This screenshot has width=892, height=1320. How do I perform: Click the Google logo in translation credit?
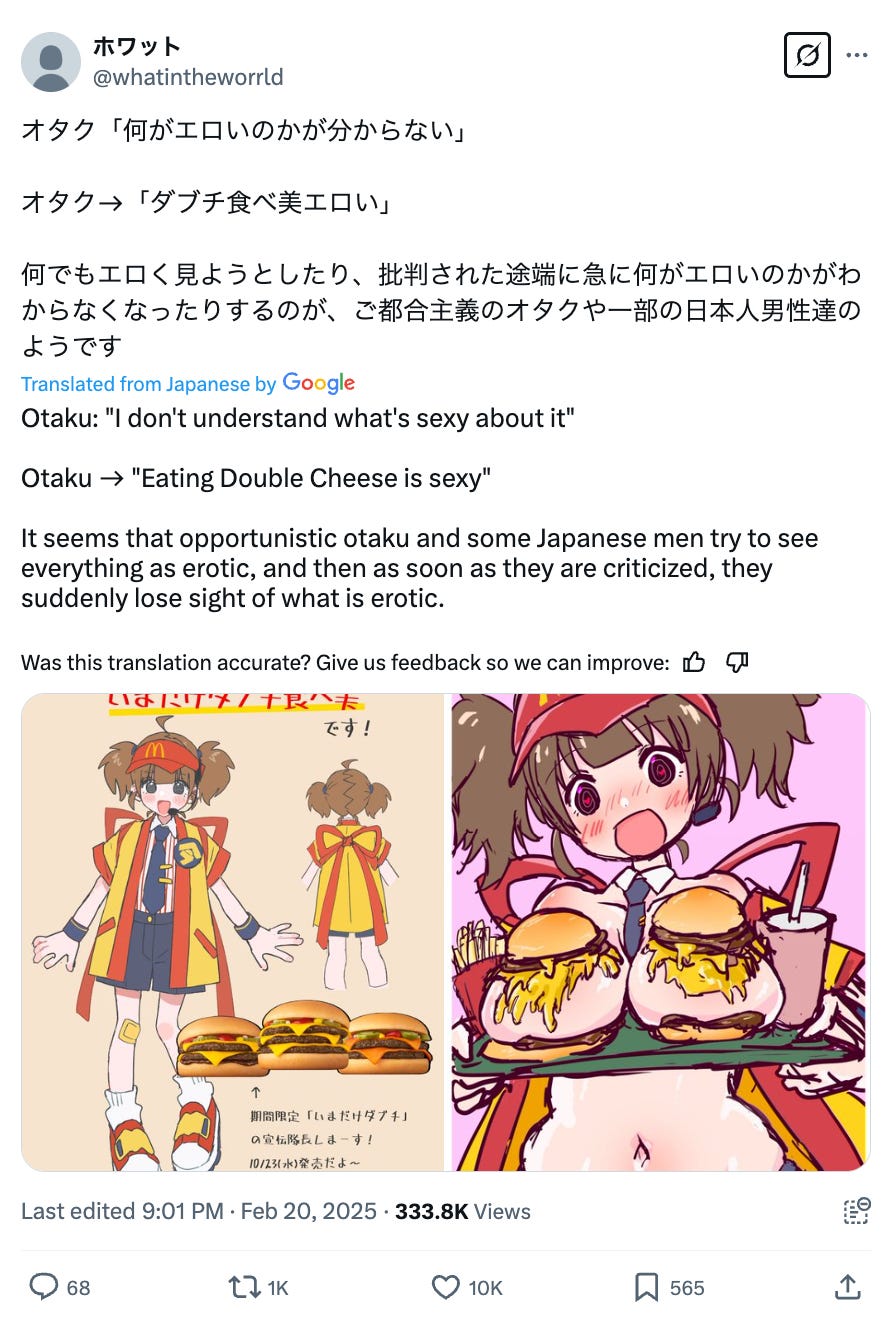pyautogui.click(x=319, y=383)
